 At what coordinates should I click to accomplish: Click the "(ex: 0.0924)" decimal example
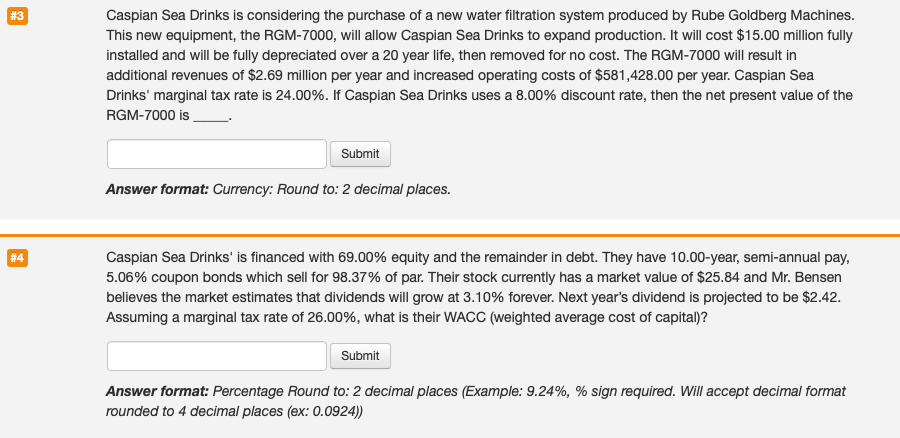(x=324, y=412)
